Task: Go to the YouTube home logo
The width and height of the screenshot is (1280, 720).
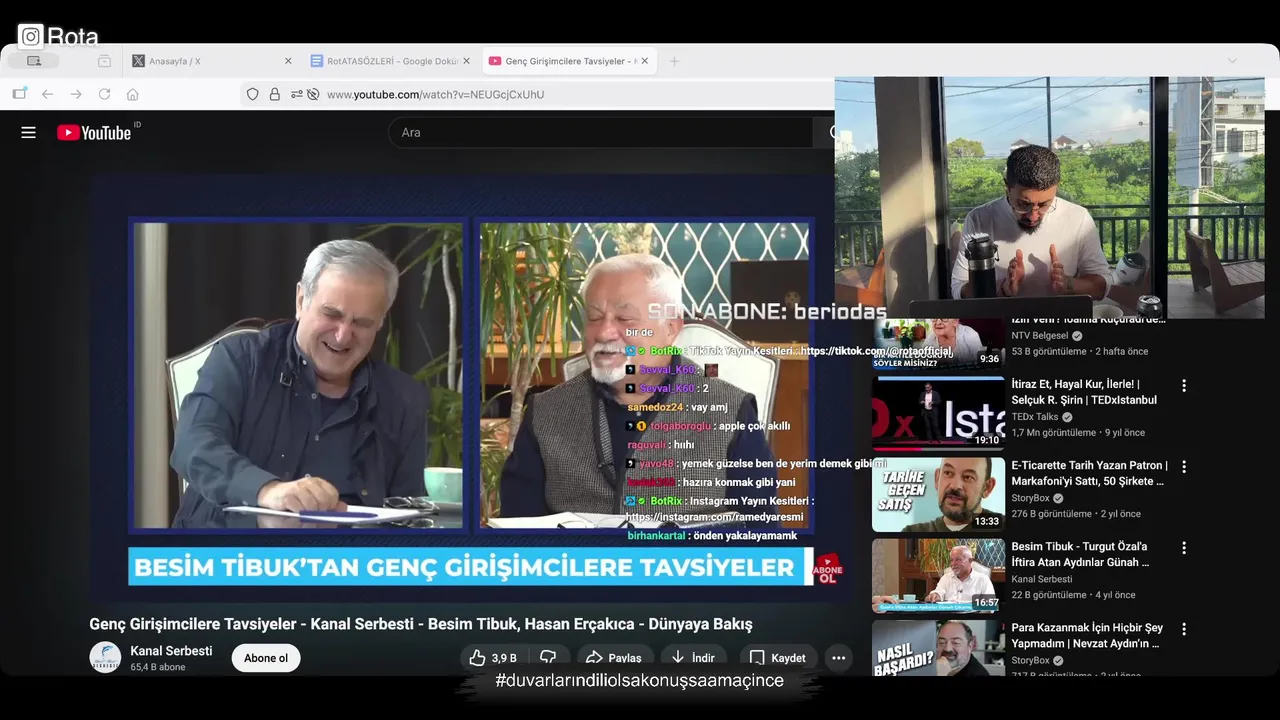Action: coord(94,132)
